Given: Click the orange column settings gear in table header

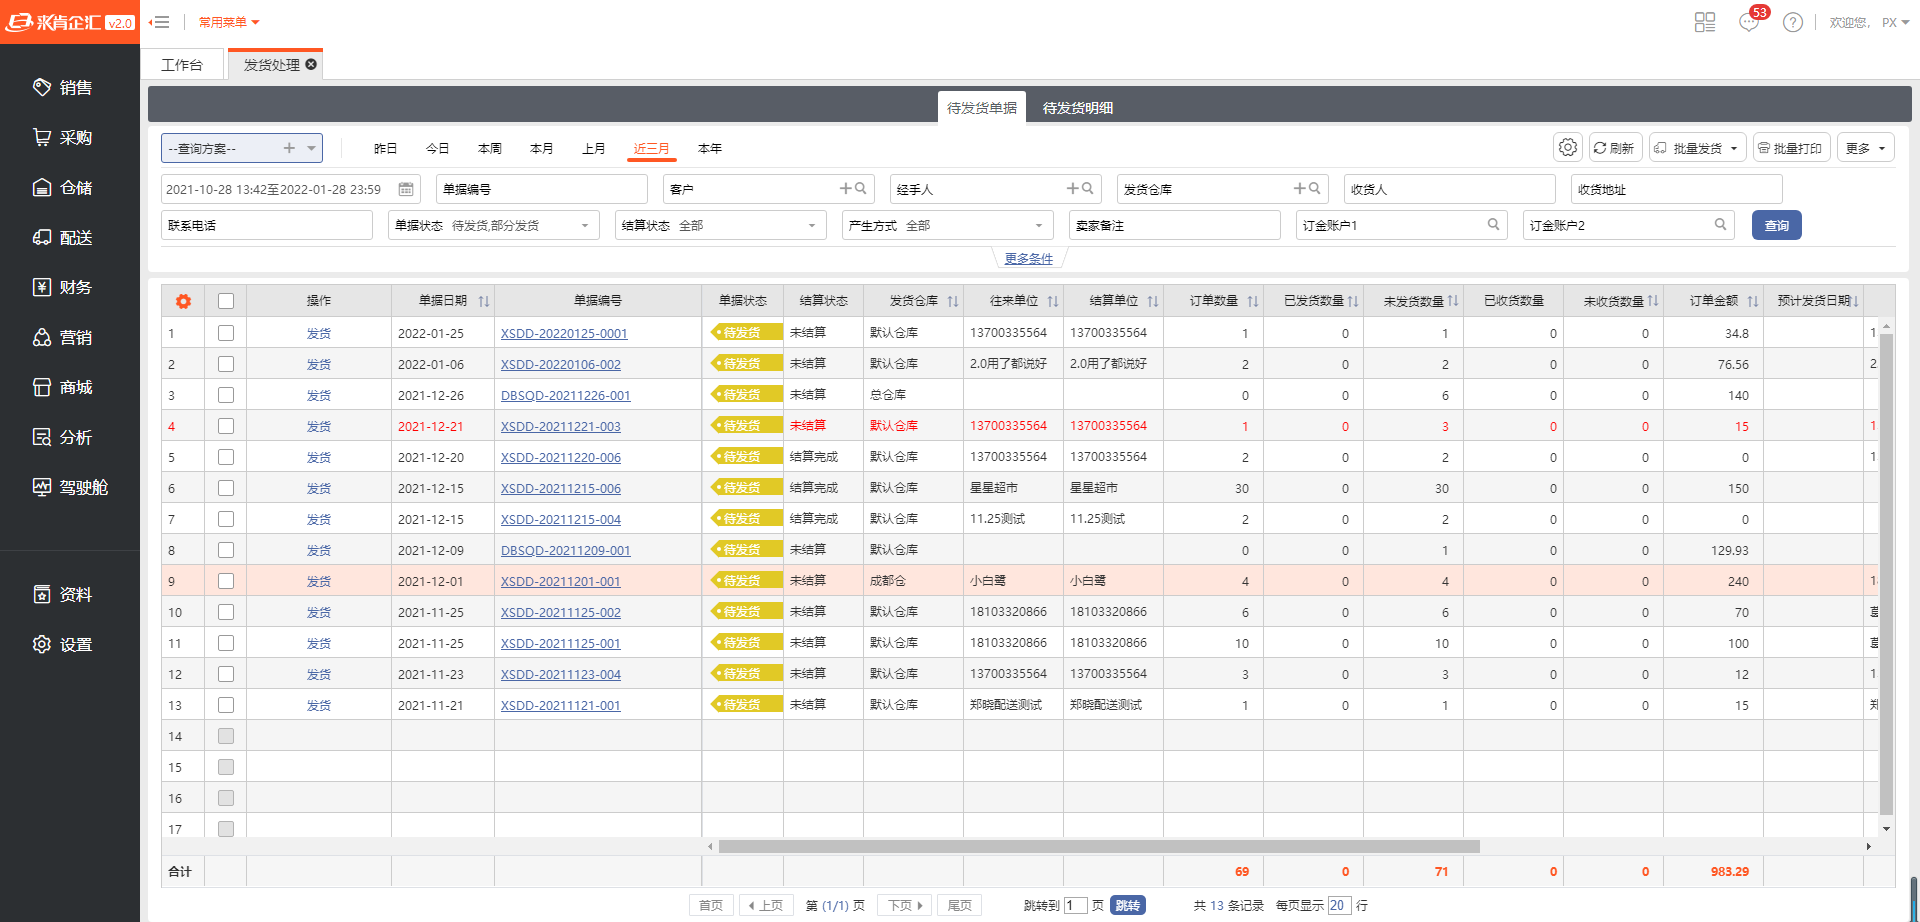Looking at the screenshot, I should [183, 301].
